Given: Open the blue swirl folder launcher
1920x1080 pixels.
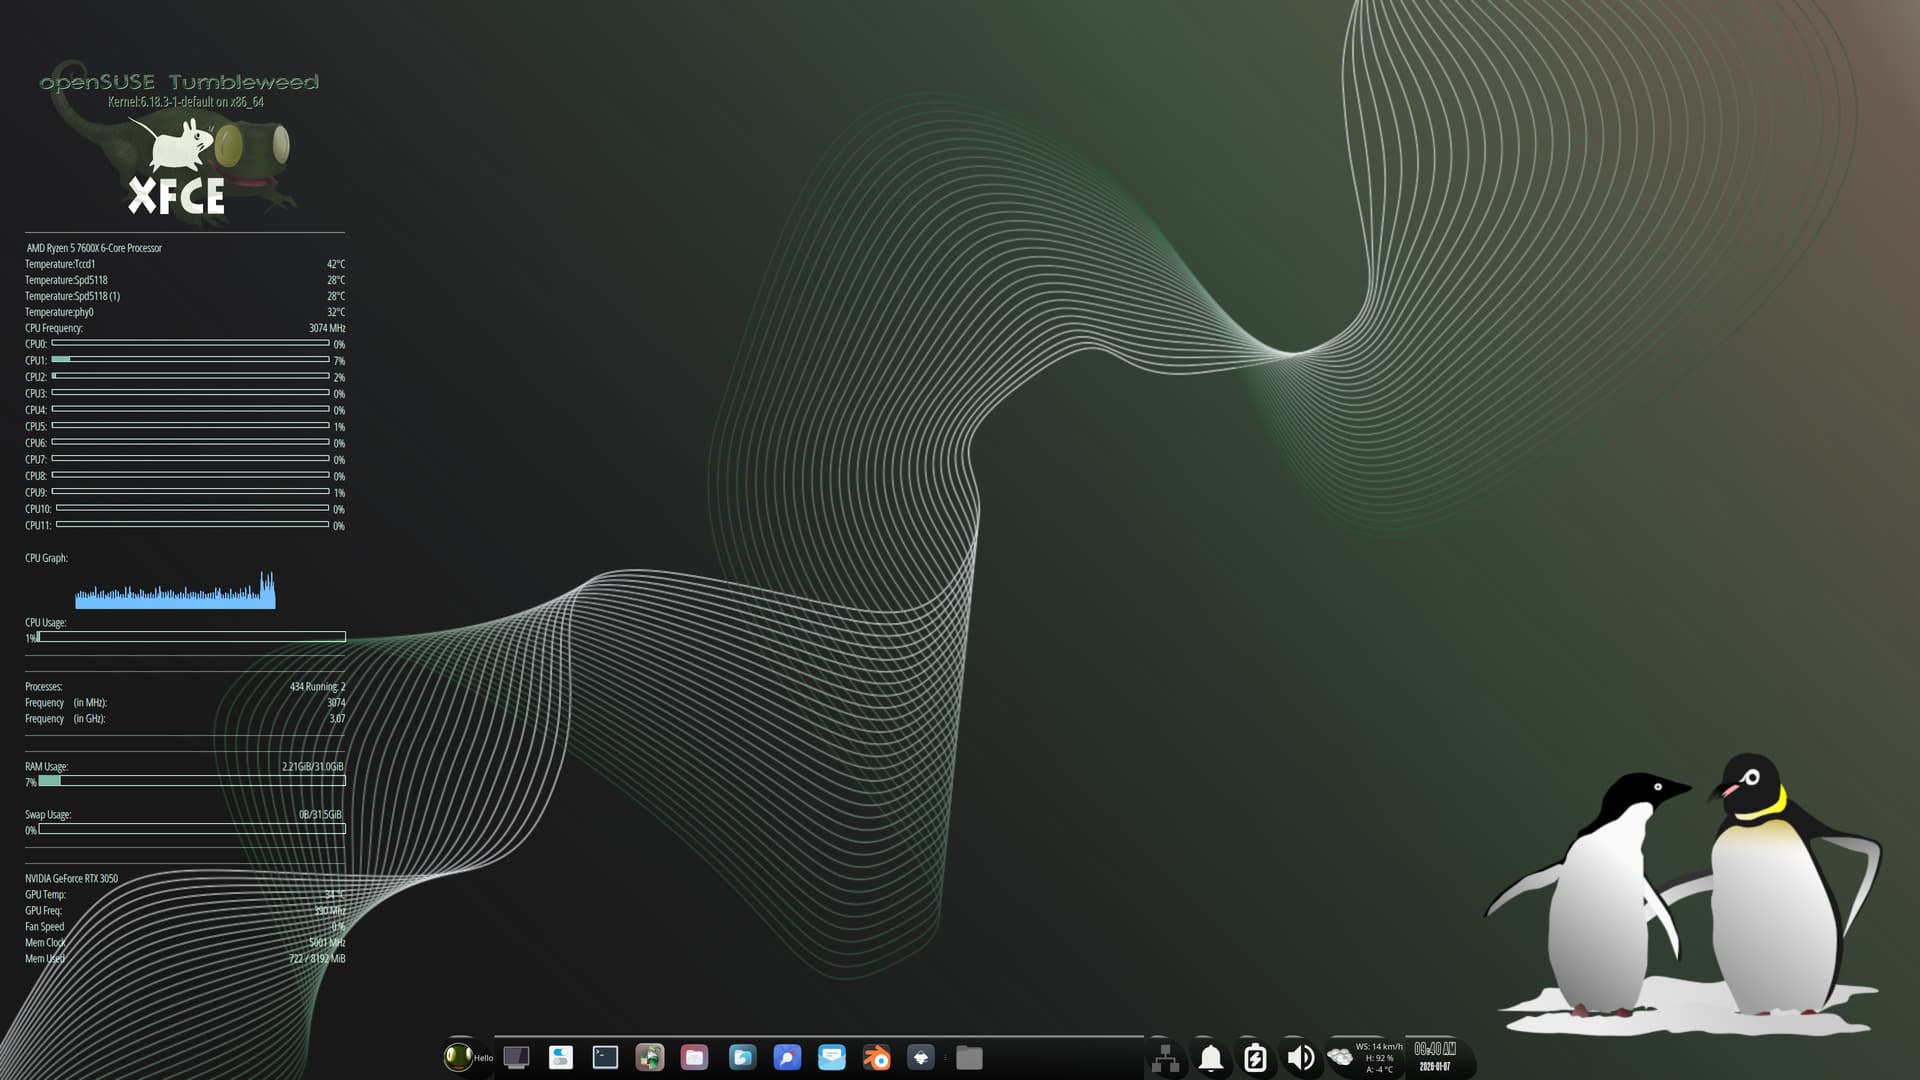Looking at the screenshot, I should 742,1057.
